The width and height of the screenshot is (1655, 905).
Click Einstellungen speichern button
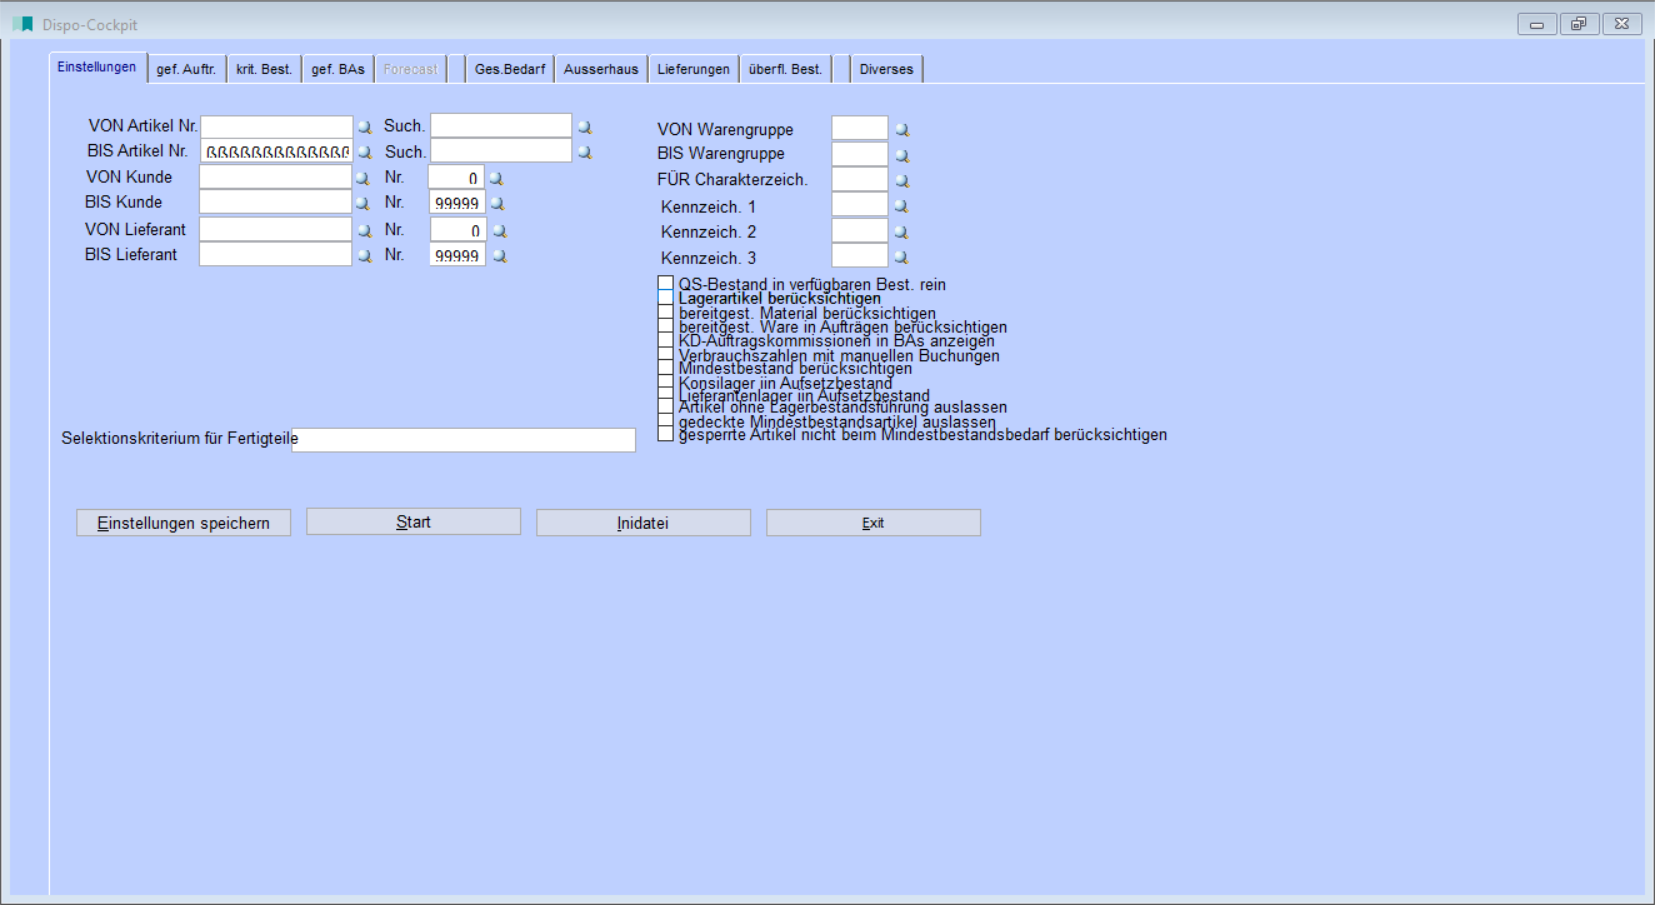click(x=184, y=523)
